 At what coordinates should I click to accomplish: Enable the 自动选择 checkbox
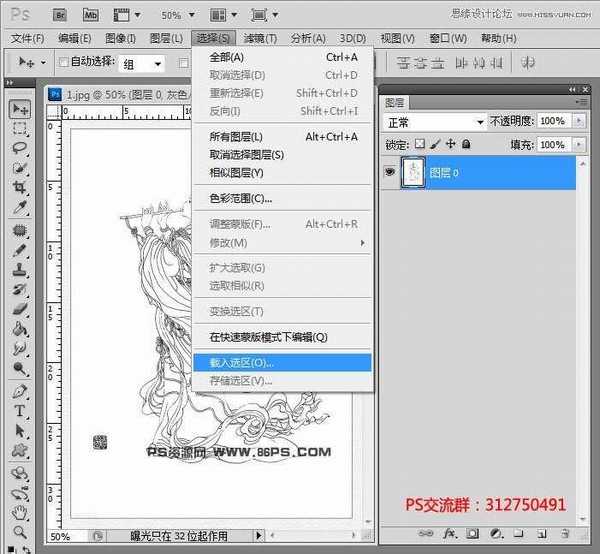[x=64, y=63]
